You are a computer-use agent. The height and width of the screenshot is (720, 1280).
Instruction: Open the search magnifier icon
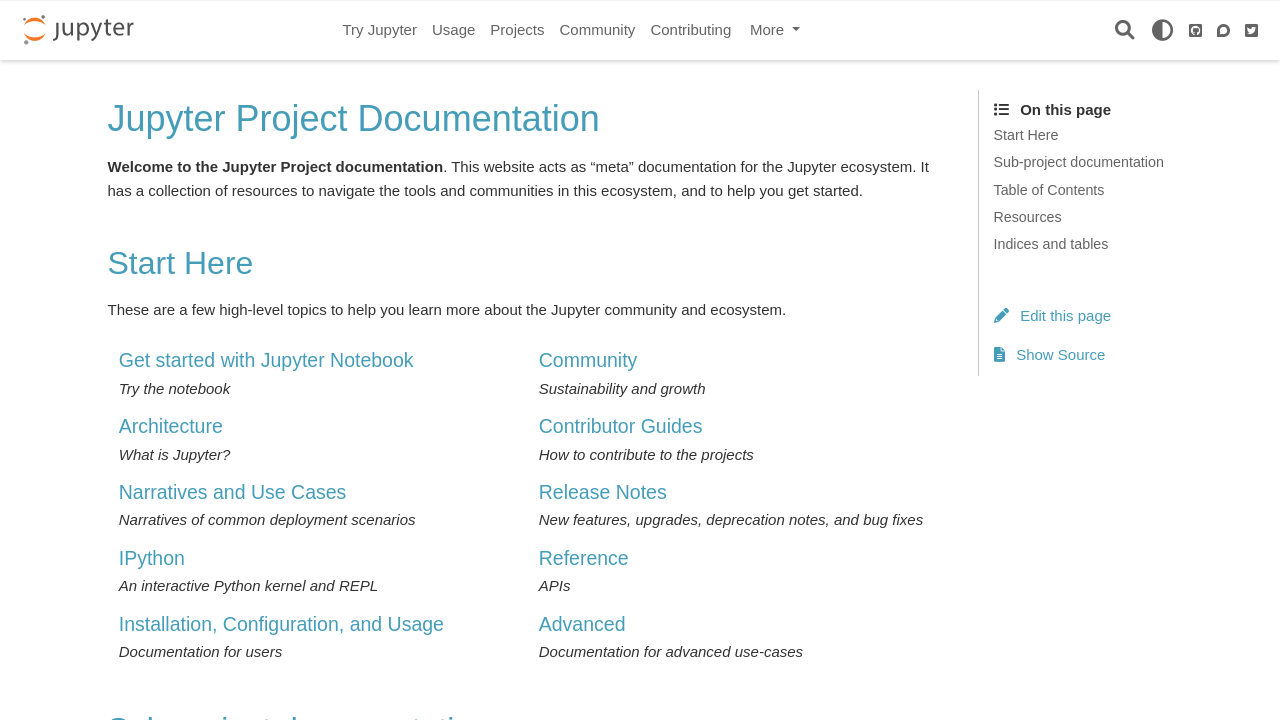(x=1125, y=30)
